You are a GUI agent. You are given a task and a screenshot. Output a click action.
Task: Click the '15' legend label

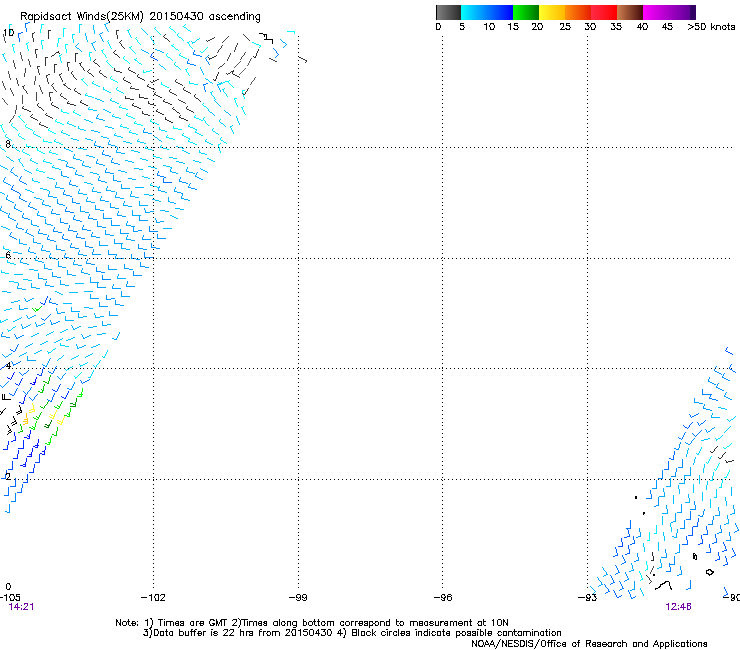513,26
